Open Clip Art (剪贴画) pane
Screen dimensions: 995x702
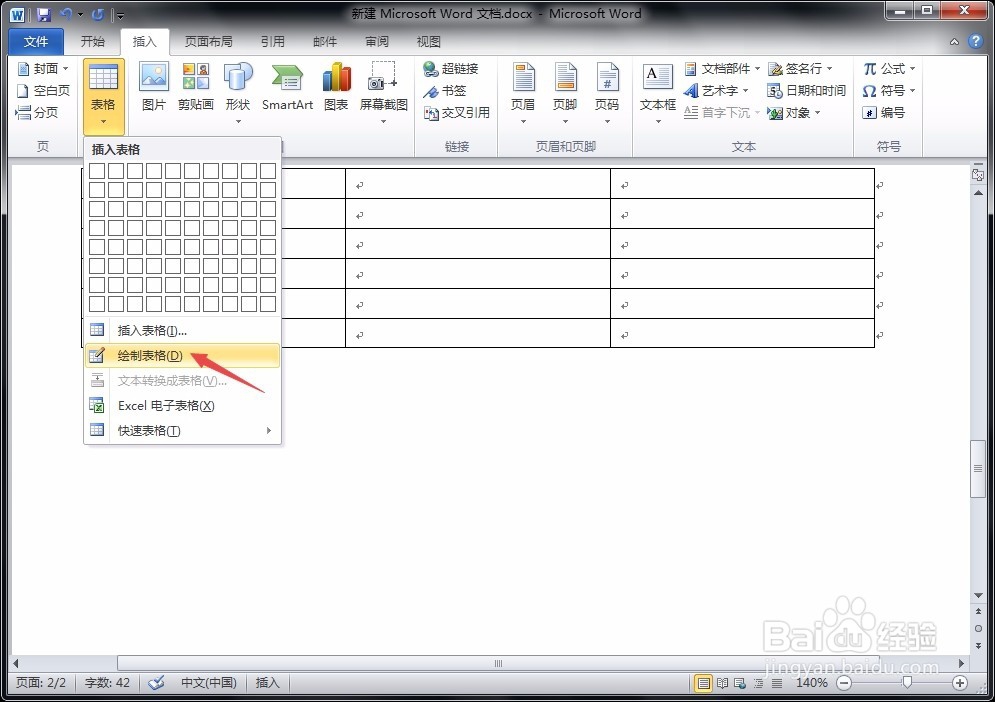[x=195, y=87]
